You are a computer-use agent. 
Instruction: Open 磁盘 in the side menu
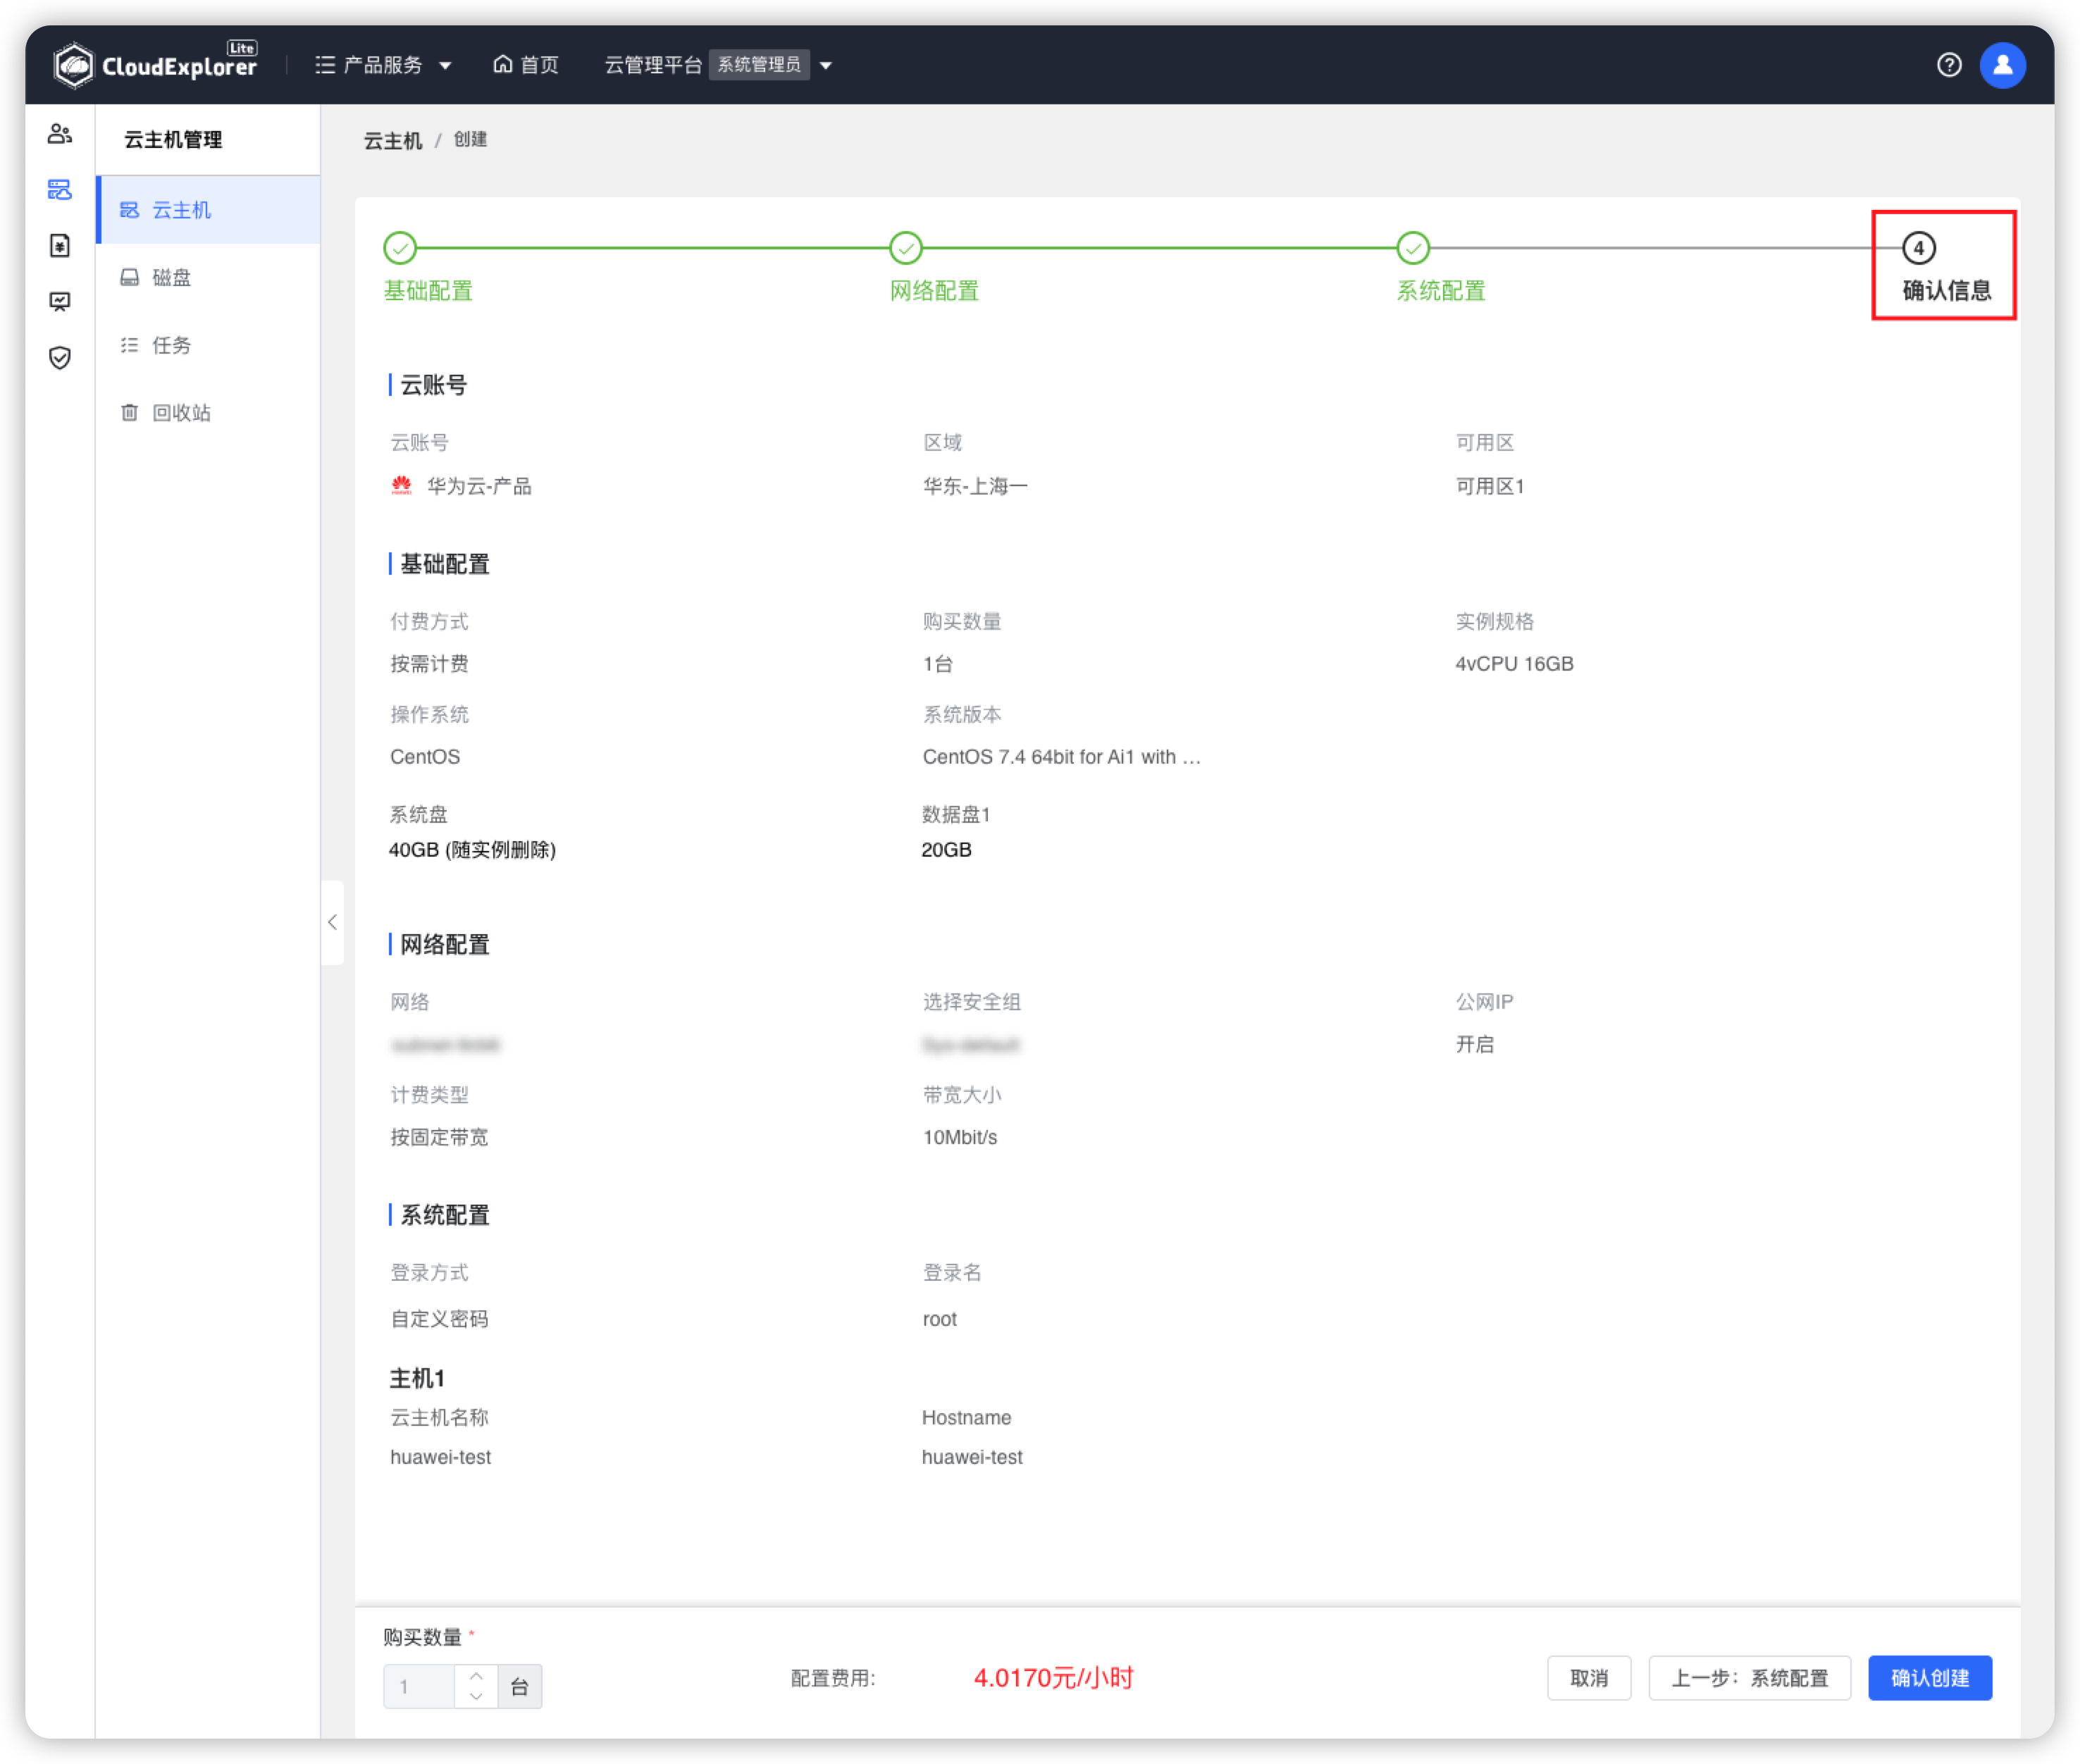[209, 277]
